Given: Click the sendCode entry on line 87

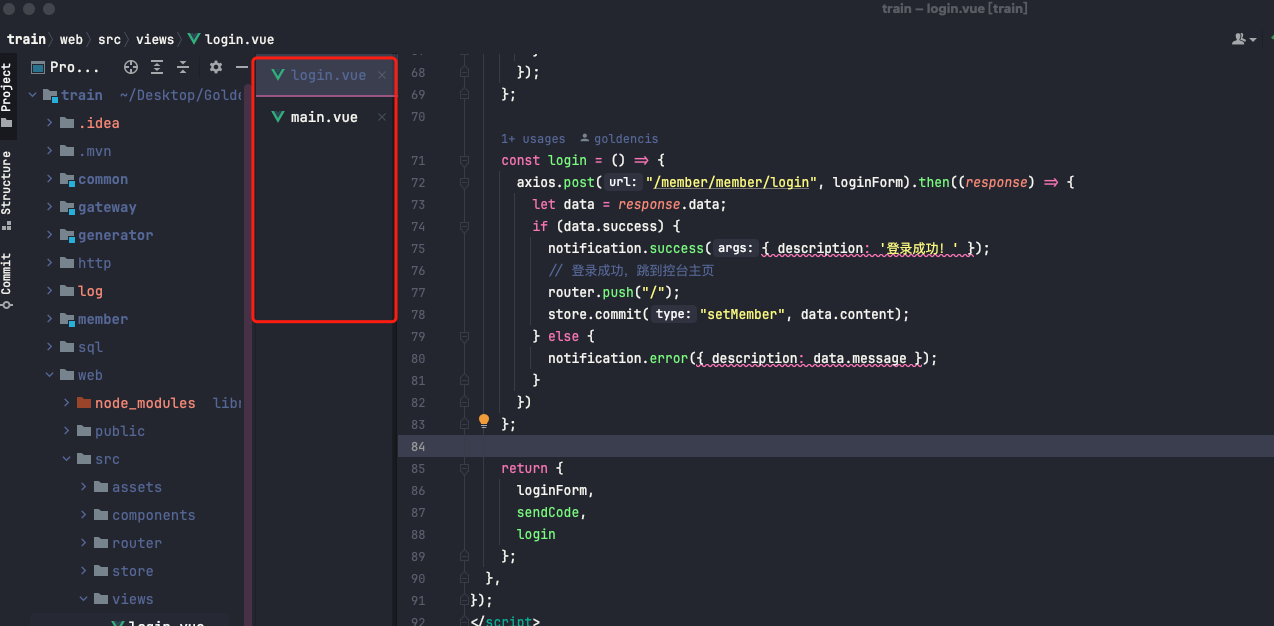Looking at the screenshot, I should coord(551,512).
